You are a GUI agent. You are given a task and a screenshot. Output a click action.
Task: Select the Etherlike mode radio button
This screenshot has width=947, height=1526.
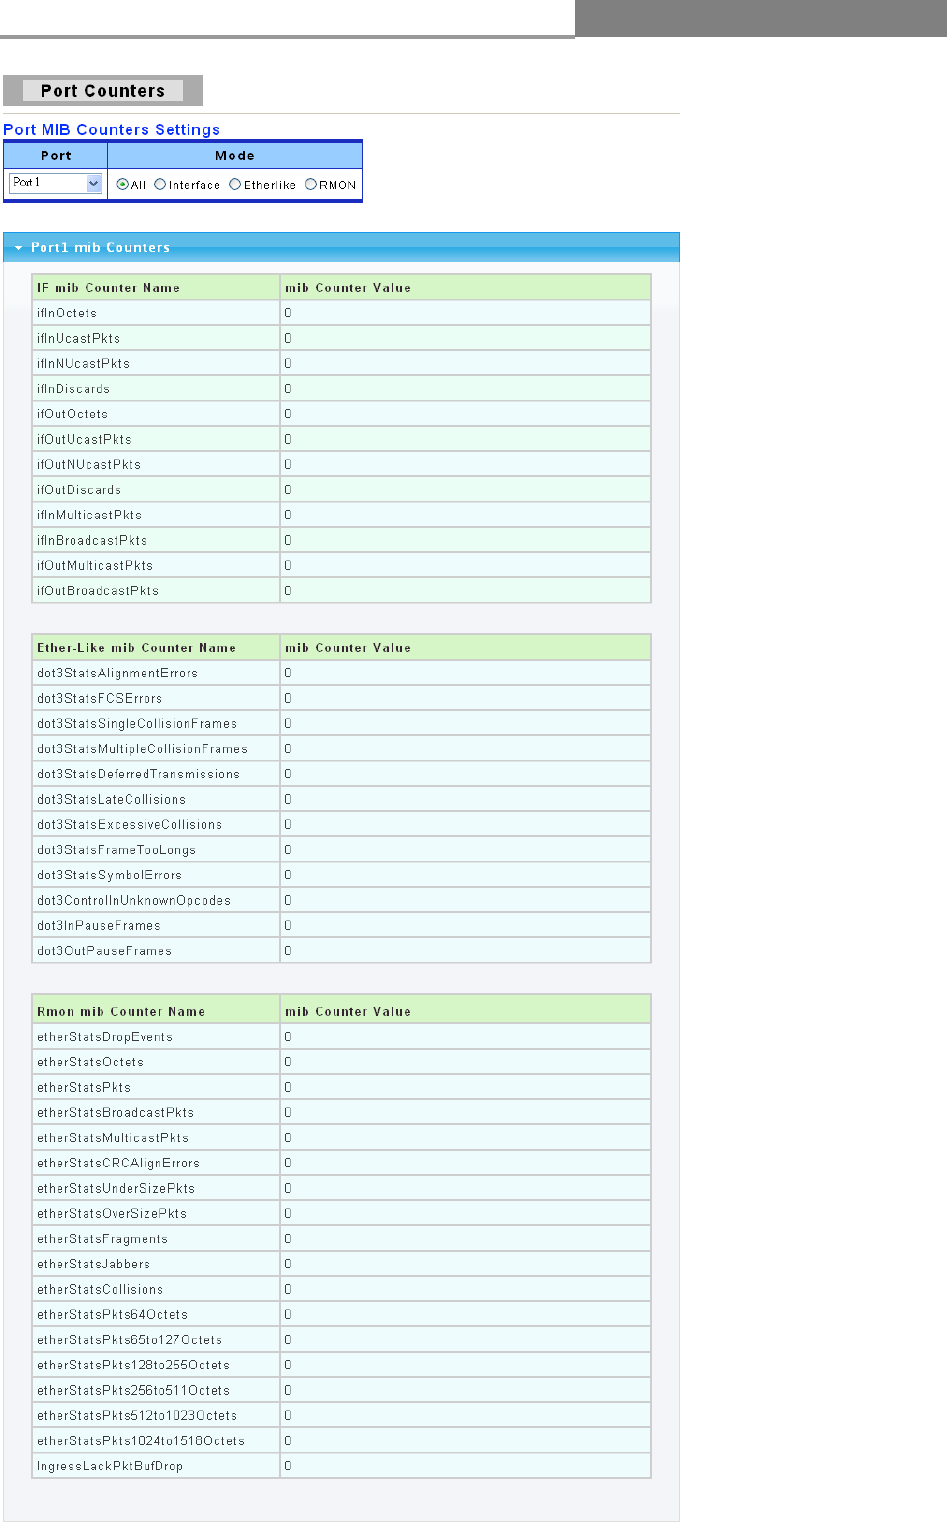tap(235, 184)
